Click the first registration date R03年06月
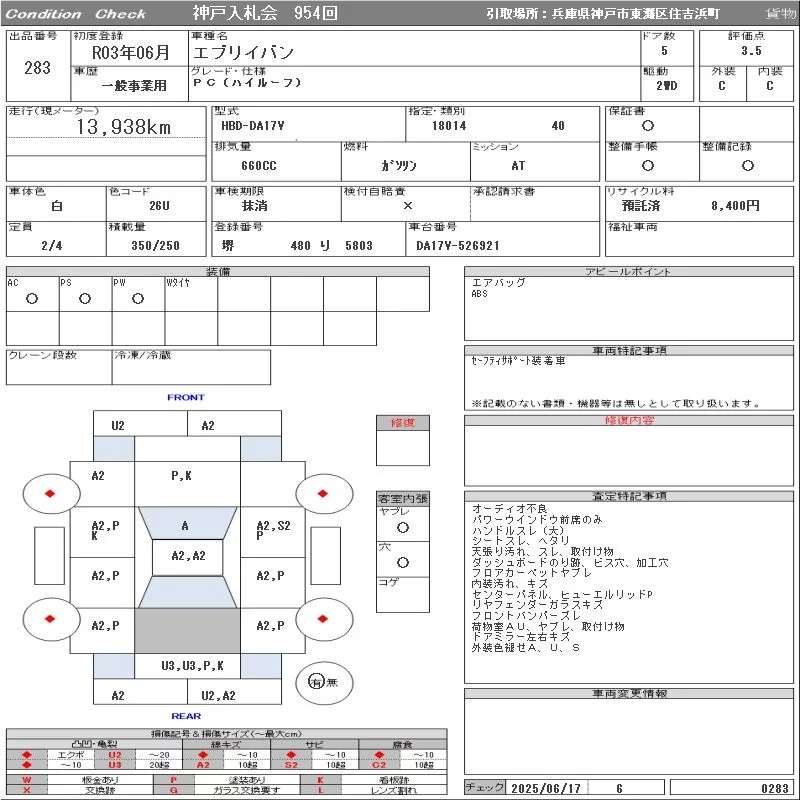The width and height of the screenshot is (800, 800). click(131, 52)
